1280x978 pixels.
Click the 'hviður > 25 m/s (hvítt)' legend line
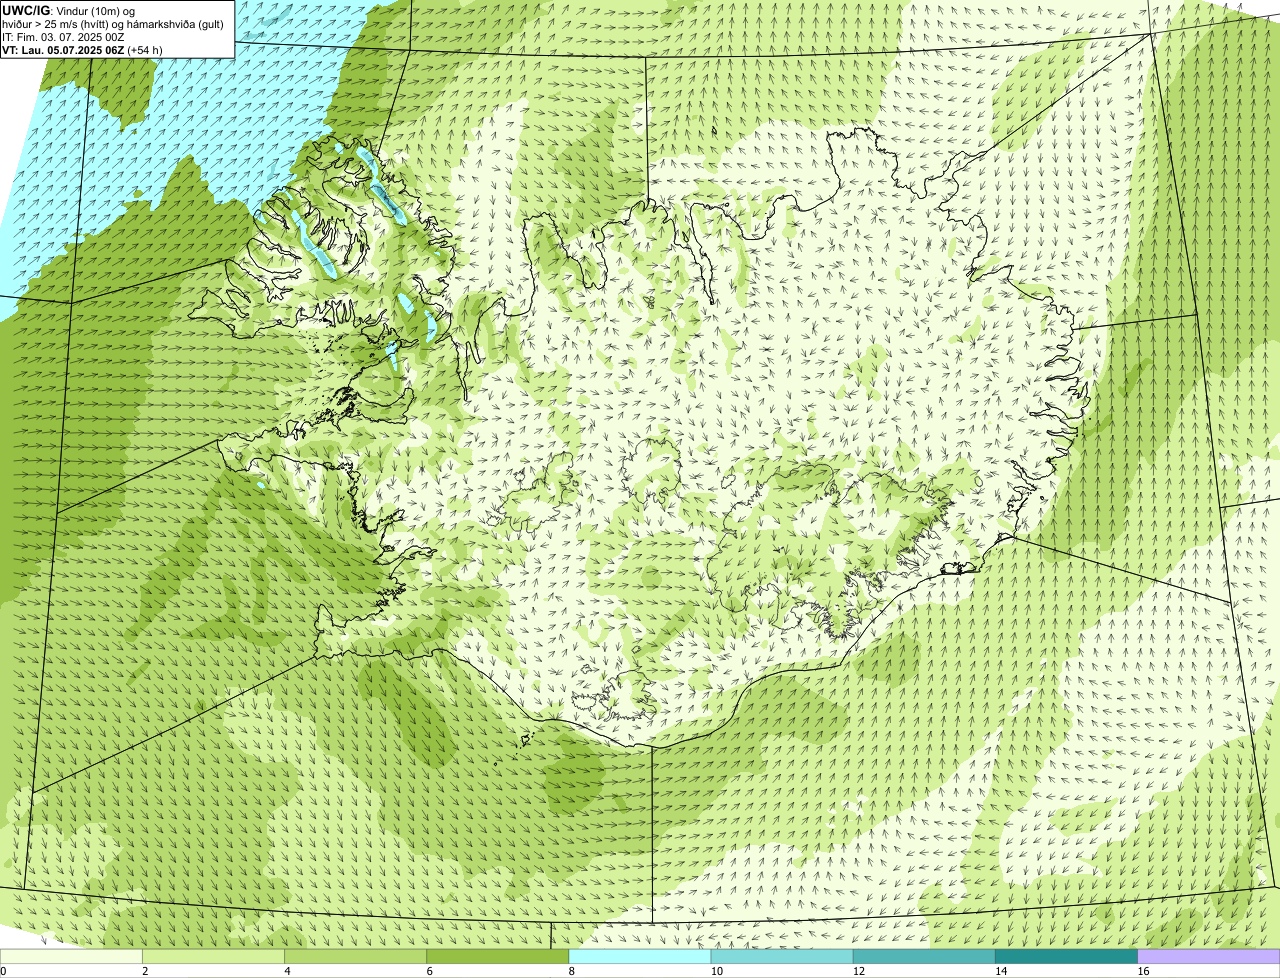click(113, 23)
